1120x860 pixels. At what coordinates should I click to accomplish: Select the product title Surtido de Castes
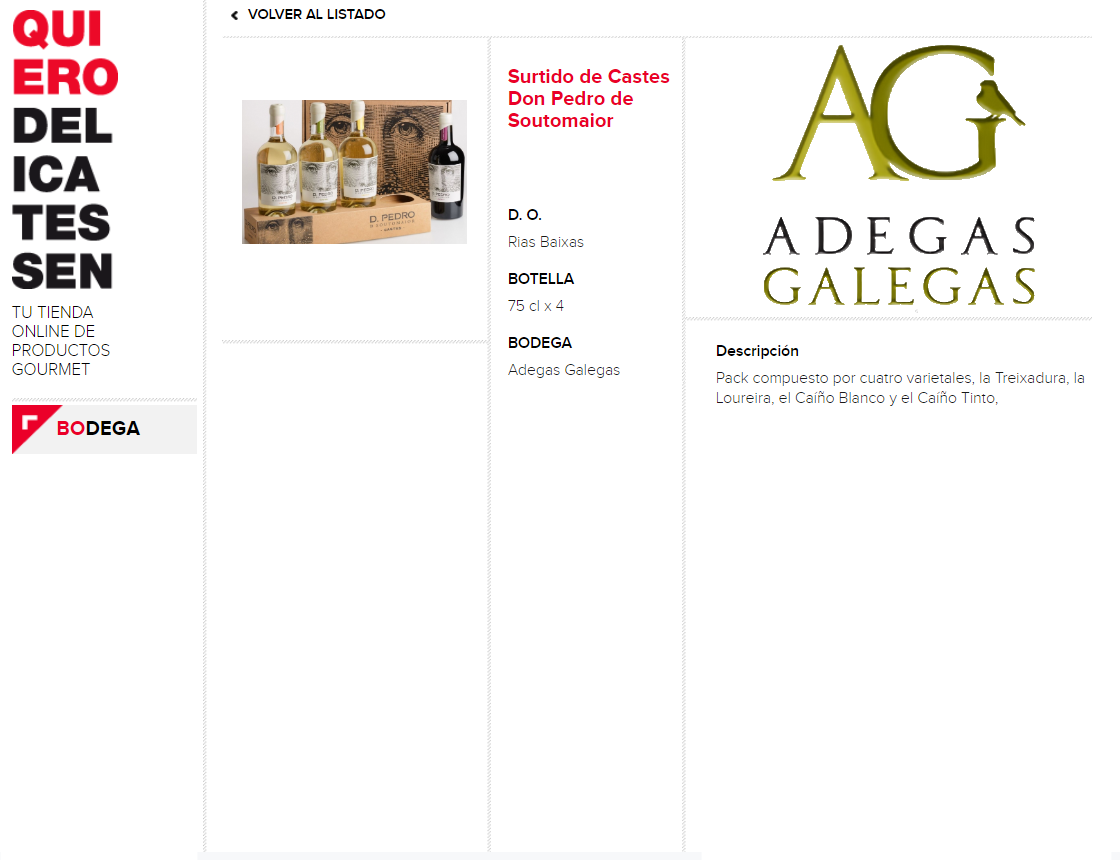[x=588, y=99]
